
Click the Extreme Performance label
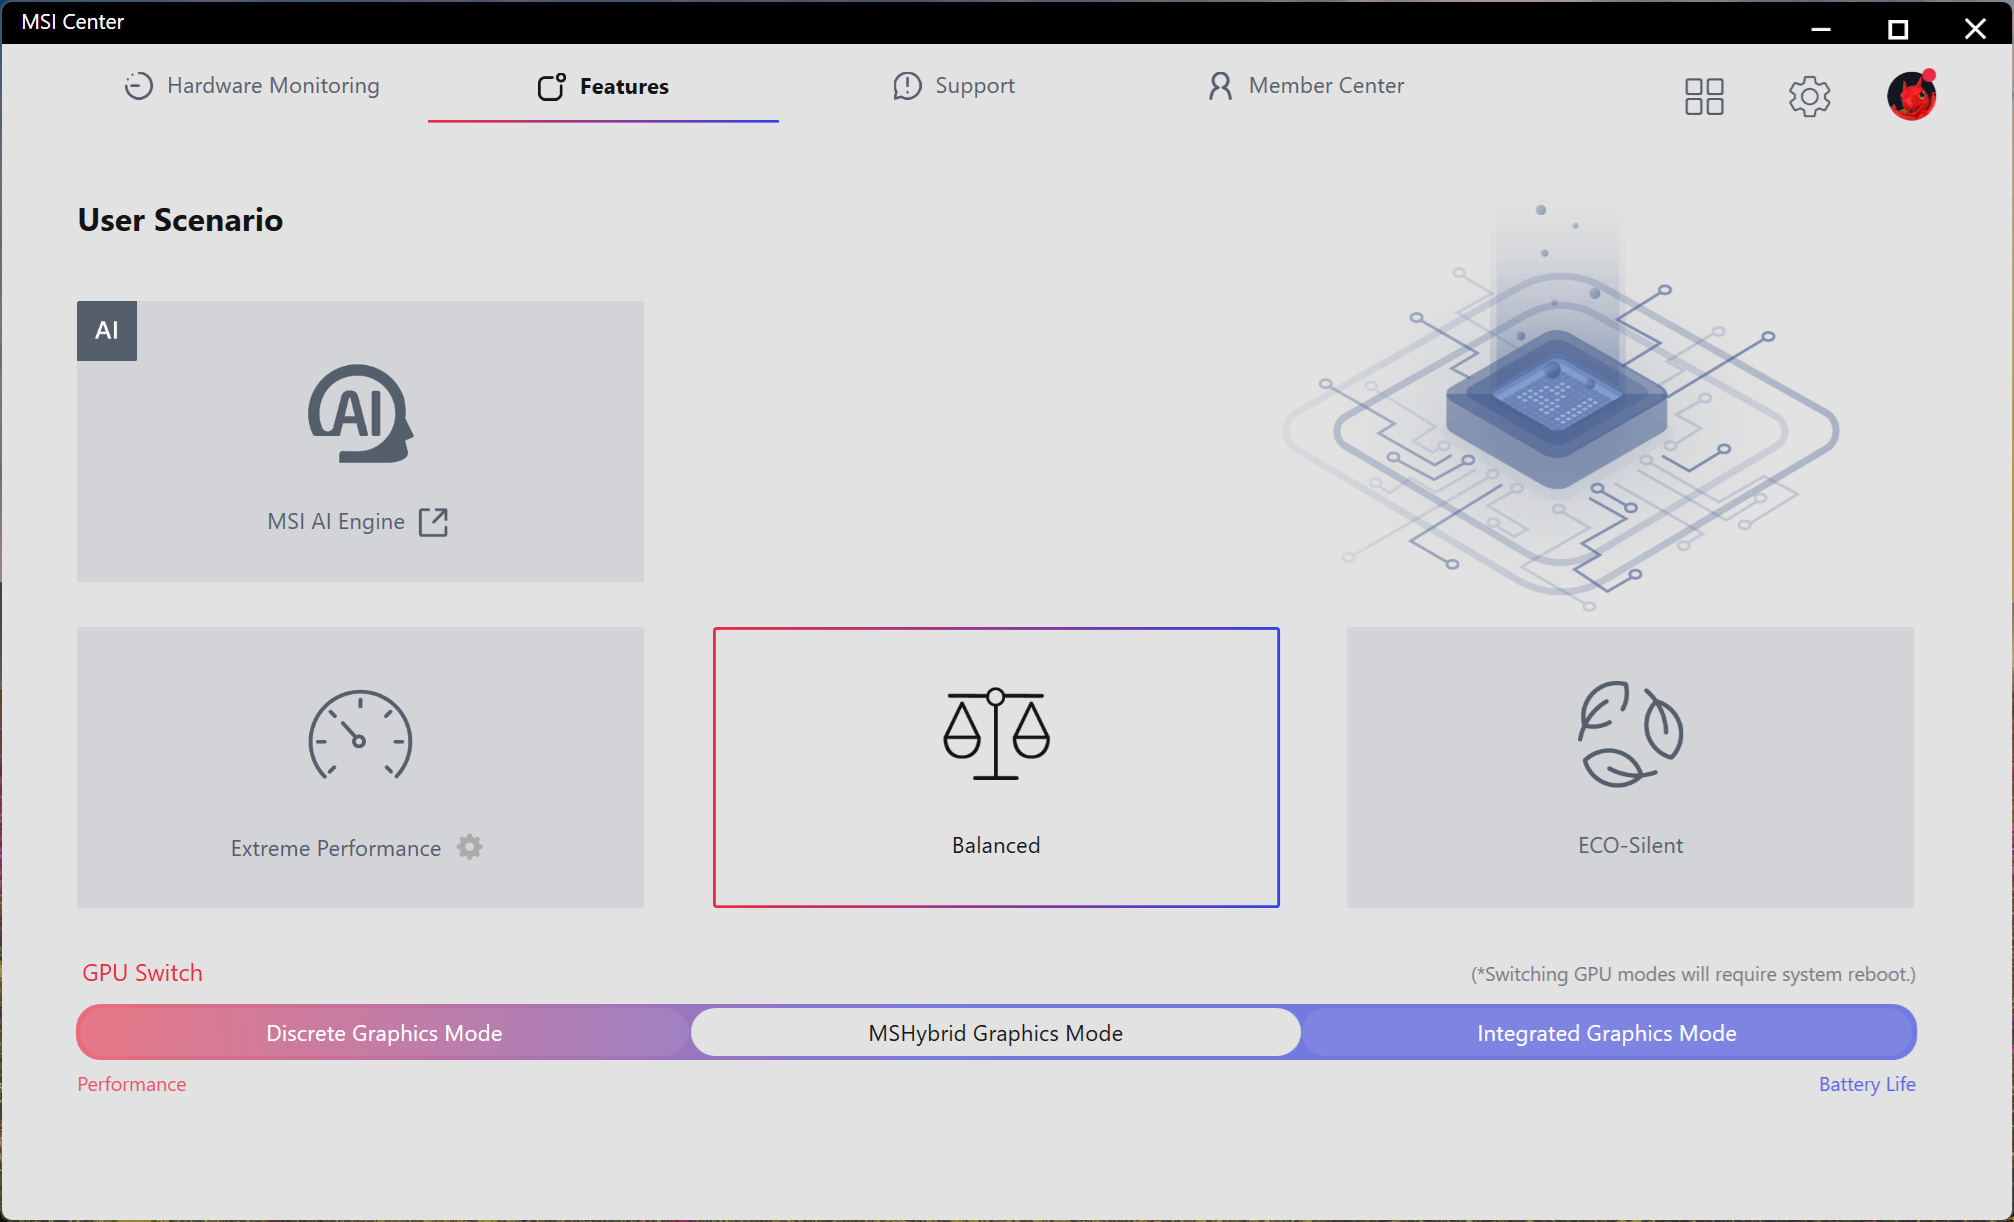point(335,849)
